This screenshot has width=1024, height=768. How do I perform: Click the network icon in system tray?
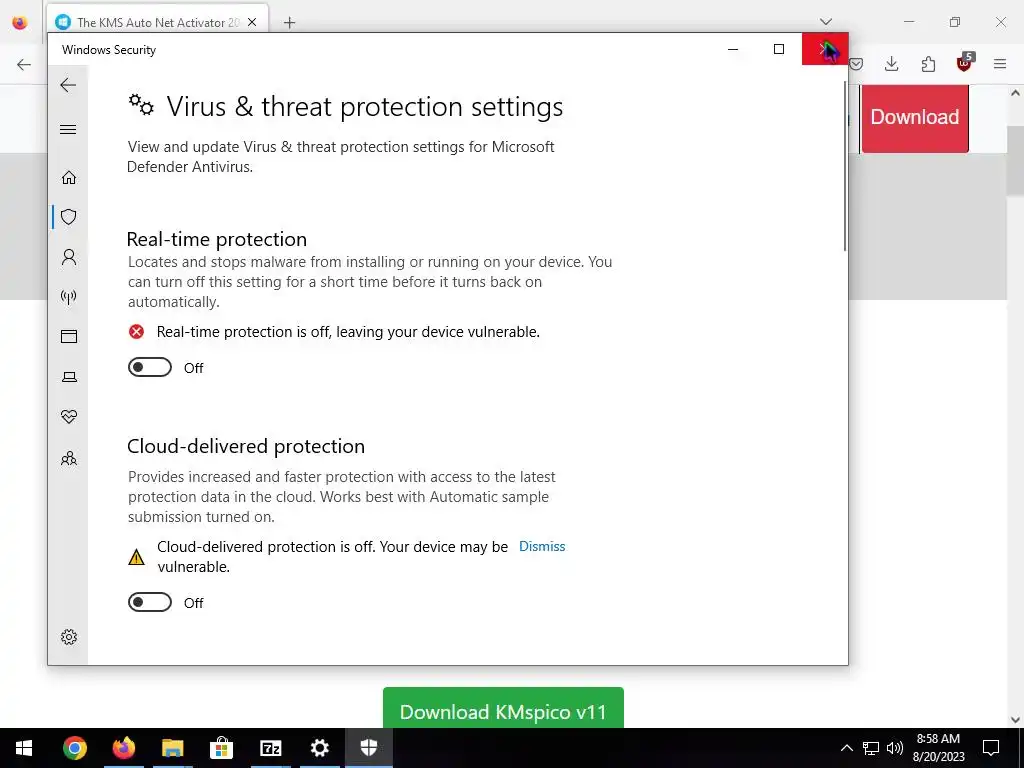(871, 748)
